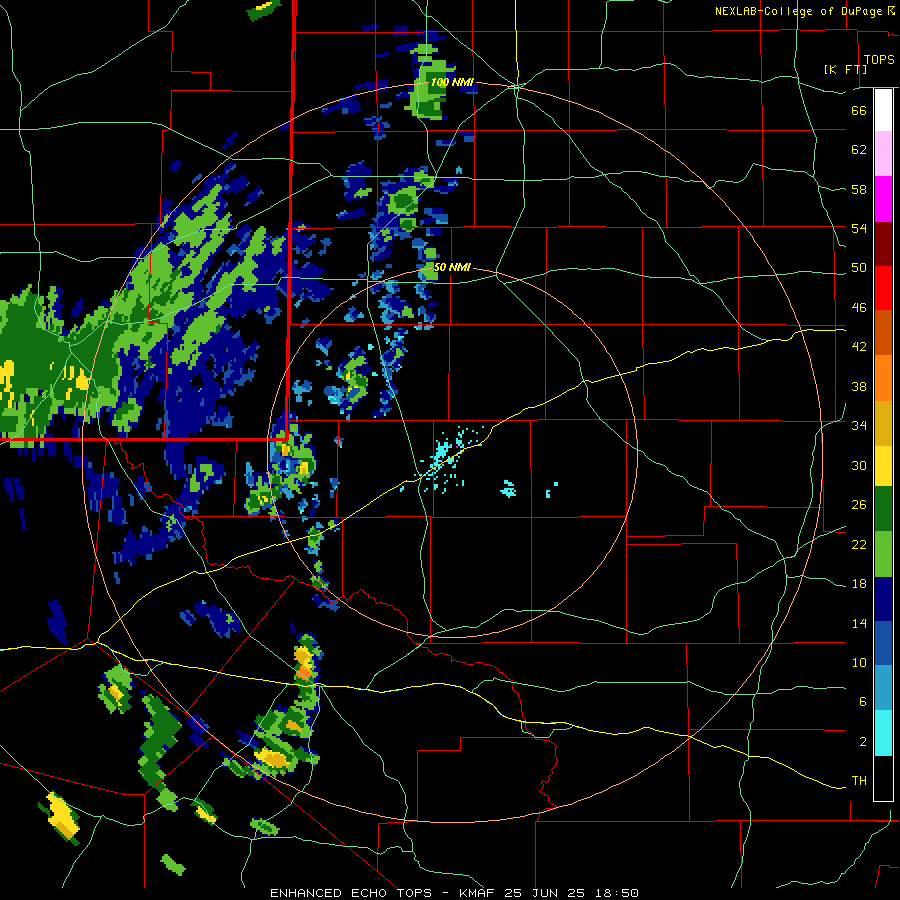Click the NEXLAB-College of DuPage label
This screenshot has width=900, height=900.
798,11
